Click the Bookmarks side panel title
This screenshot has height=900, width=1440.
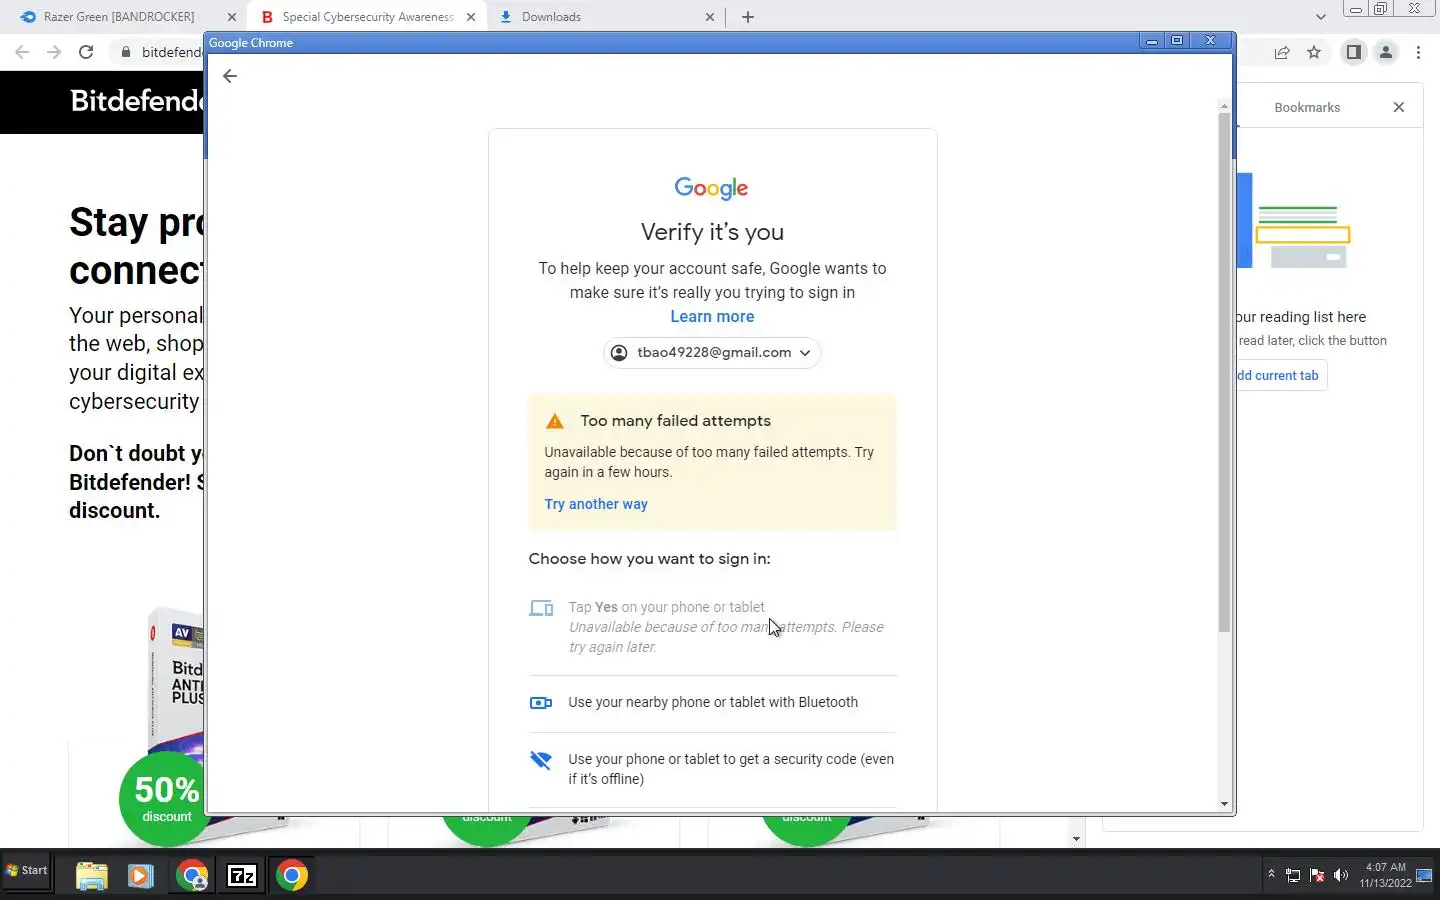click(1307, 107)
